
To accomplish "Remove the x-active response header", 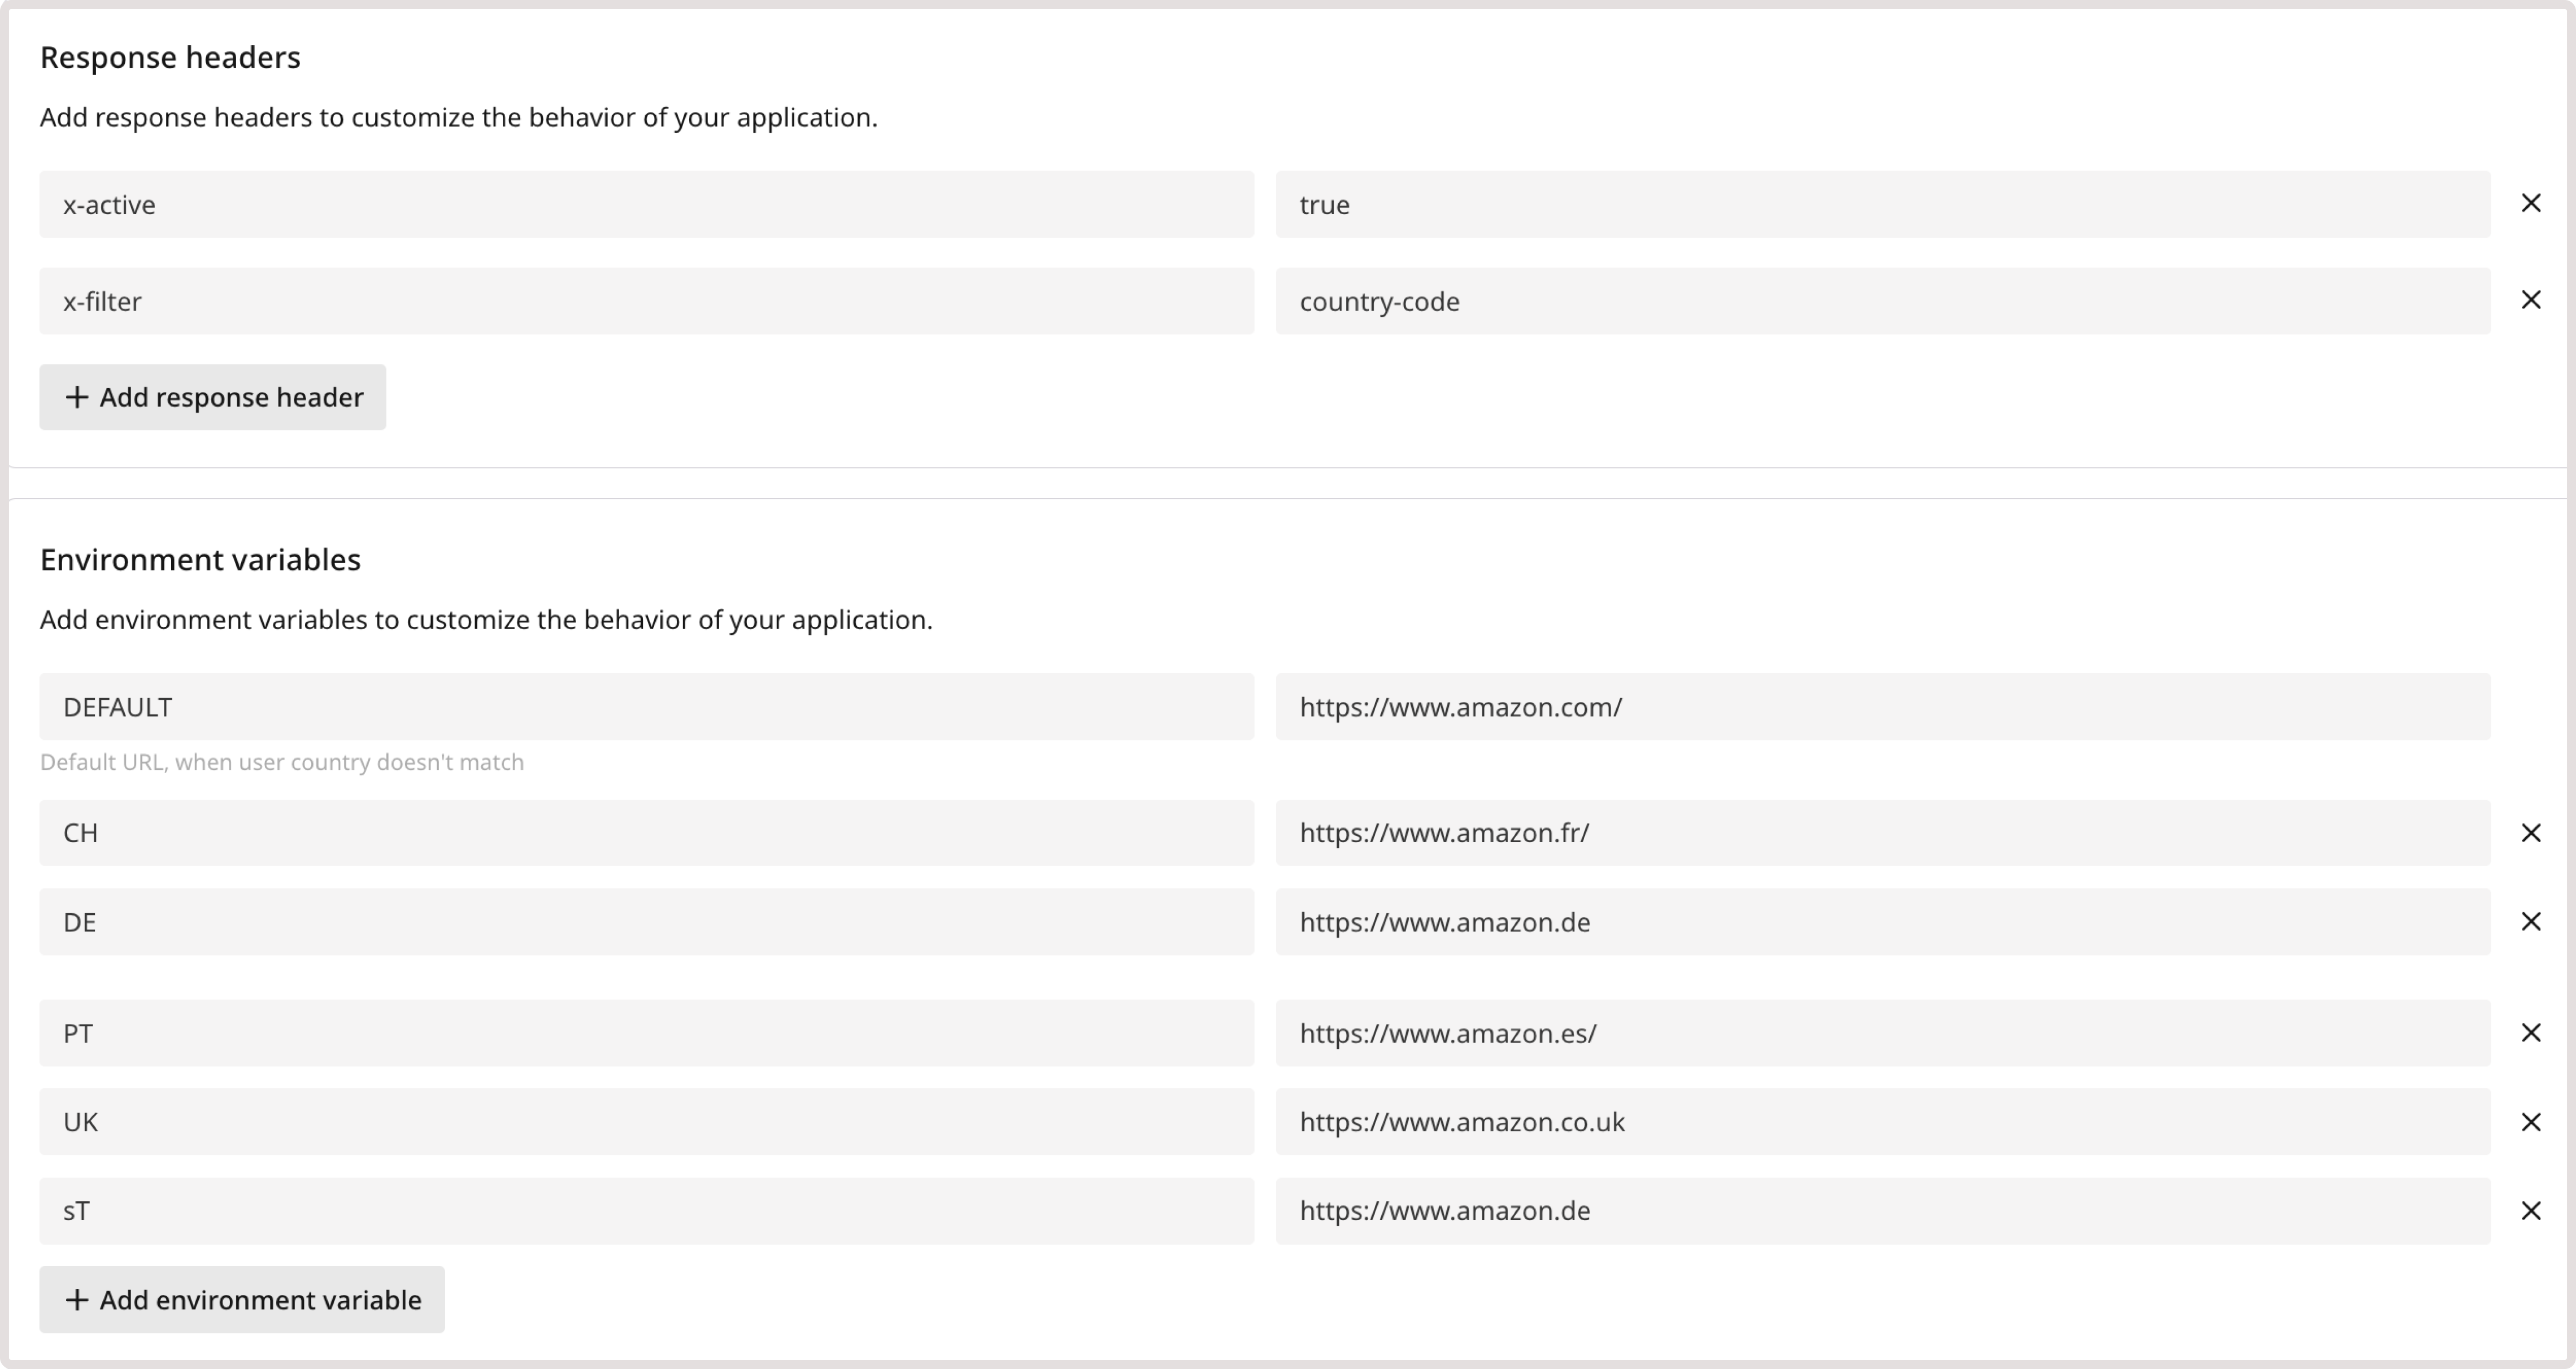I will (2530, 204).
